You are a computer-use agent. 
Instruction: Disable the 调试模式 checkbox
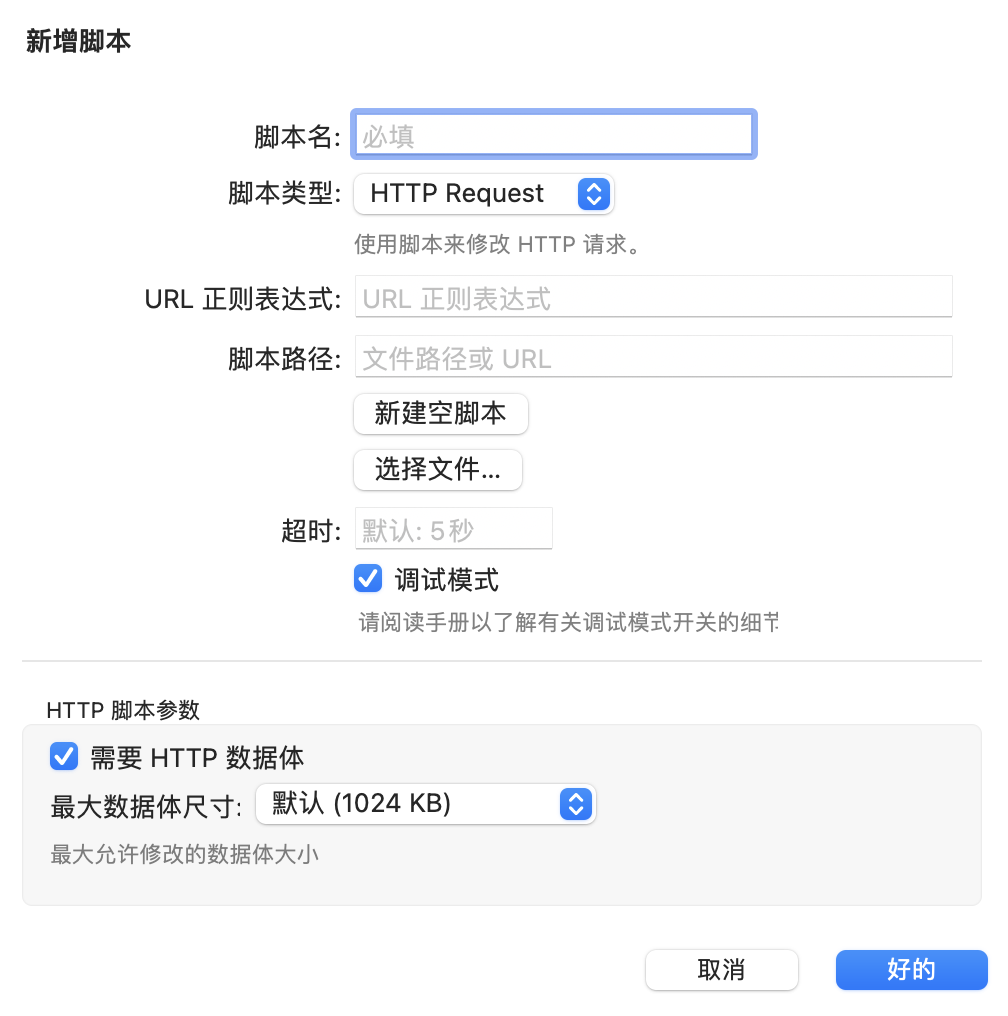tap(369, 579)
